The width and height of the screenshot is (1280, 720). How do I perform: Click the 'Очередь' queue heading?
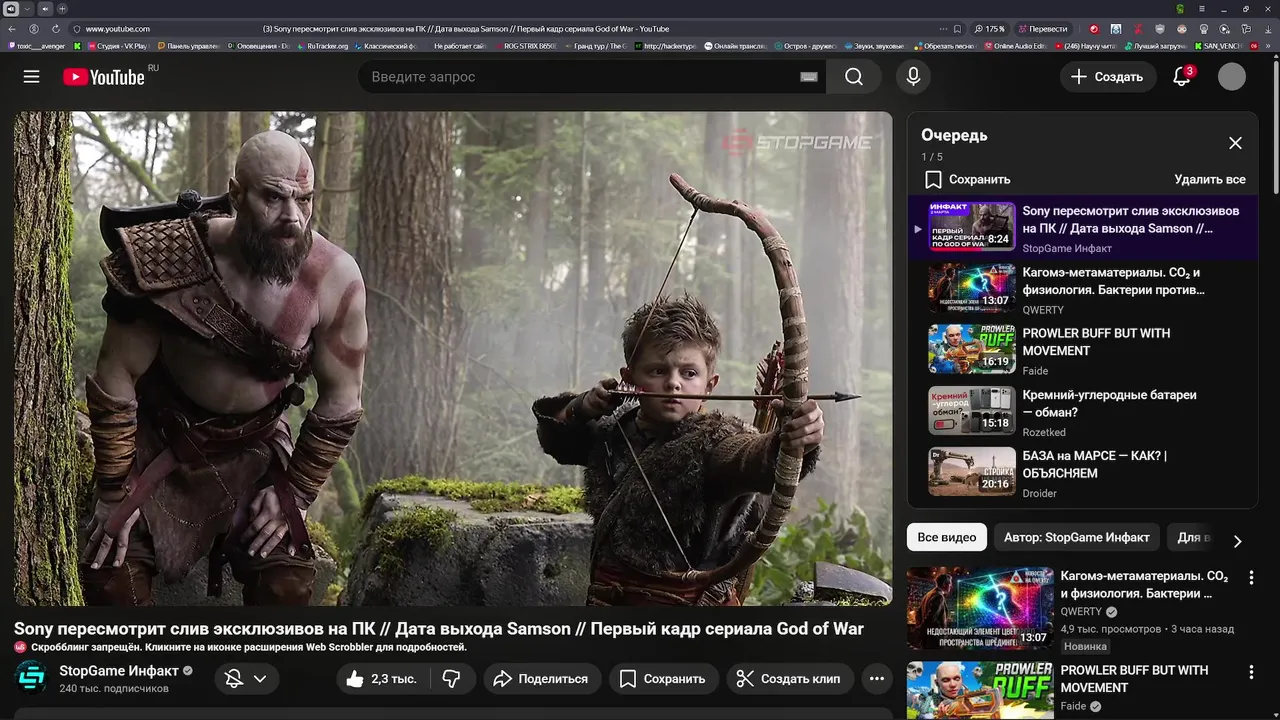(954, 135)
